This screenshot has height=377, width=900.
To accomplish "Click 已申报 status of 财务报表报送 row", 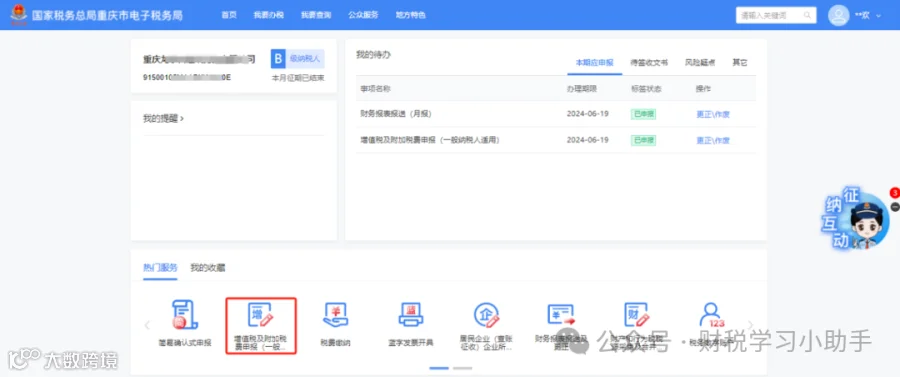I will point(643,114).
